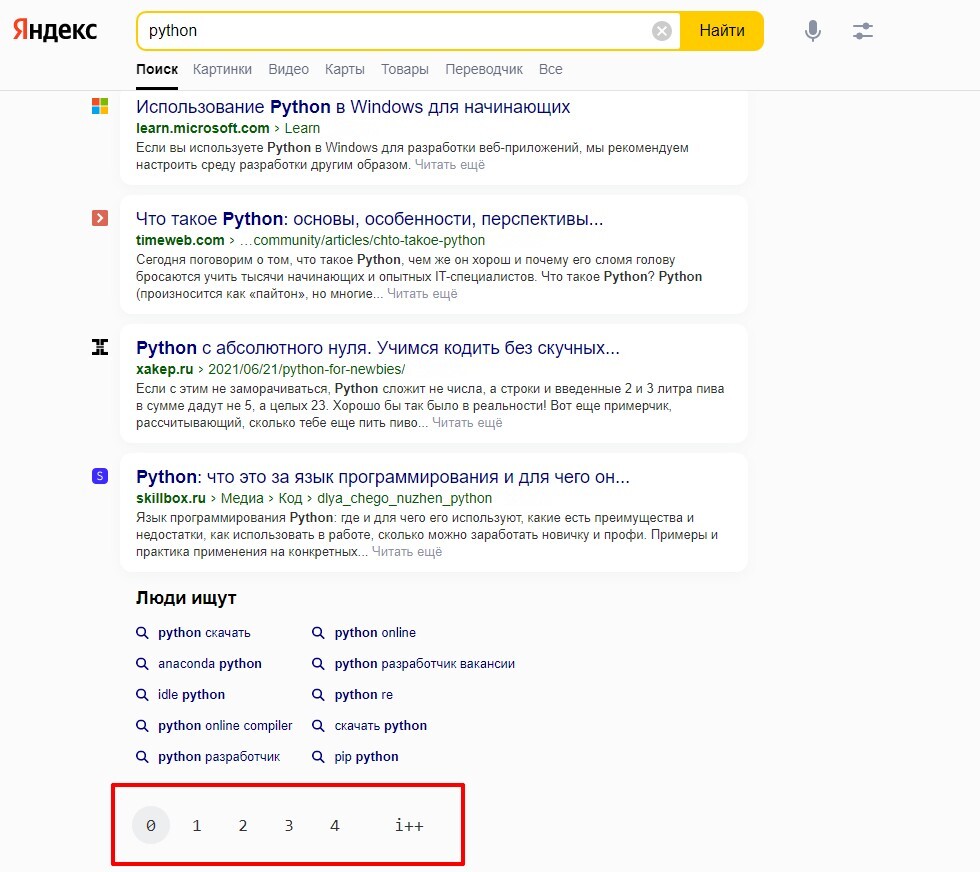The height and width of the screenshot is (872, 980).
Task: Open result Python: что это за язык программирования
Action: [382, 477]
